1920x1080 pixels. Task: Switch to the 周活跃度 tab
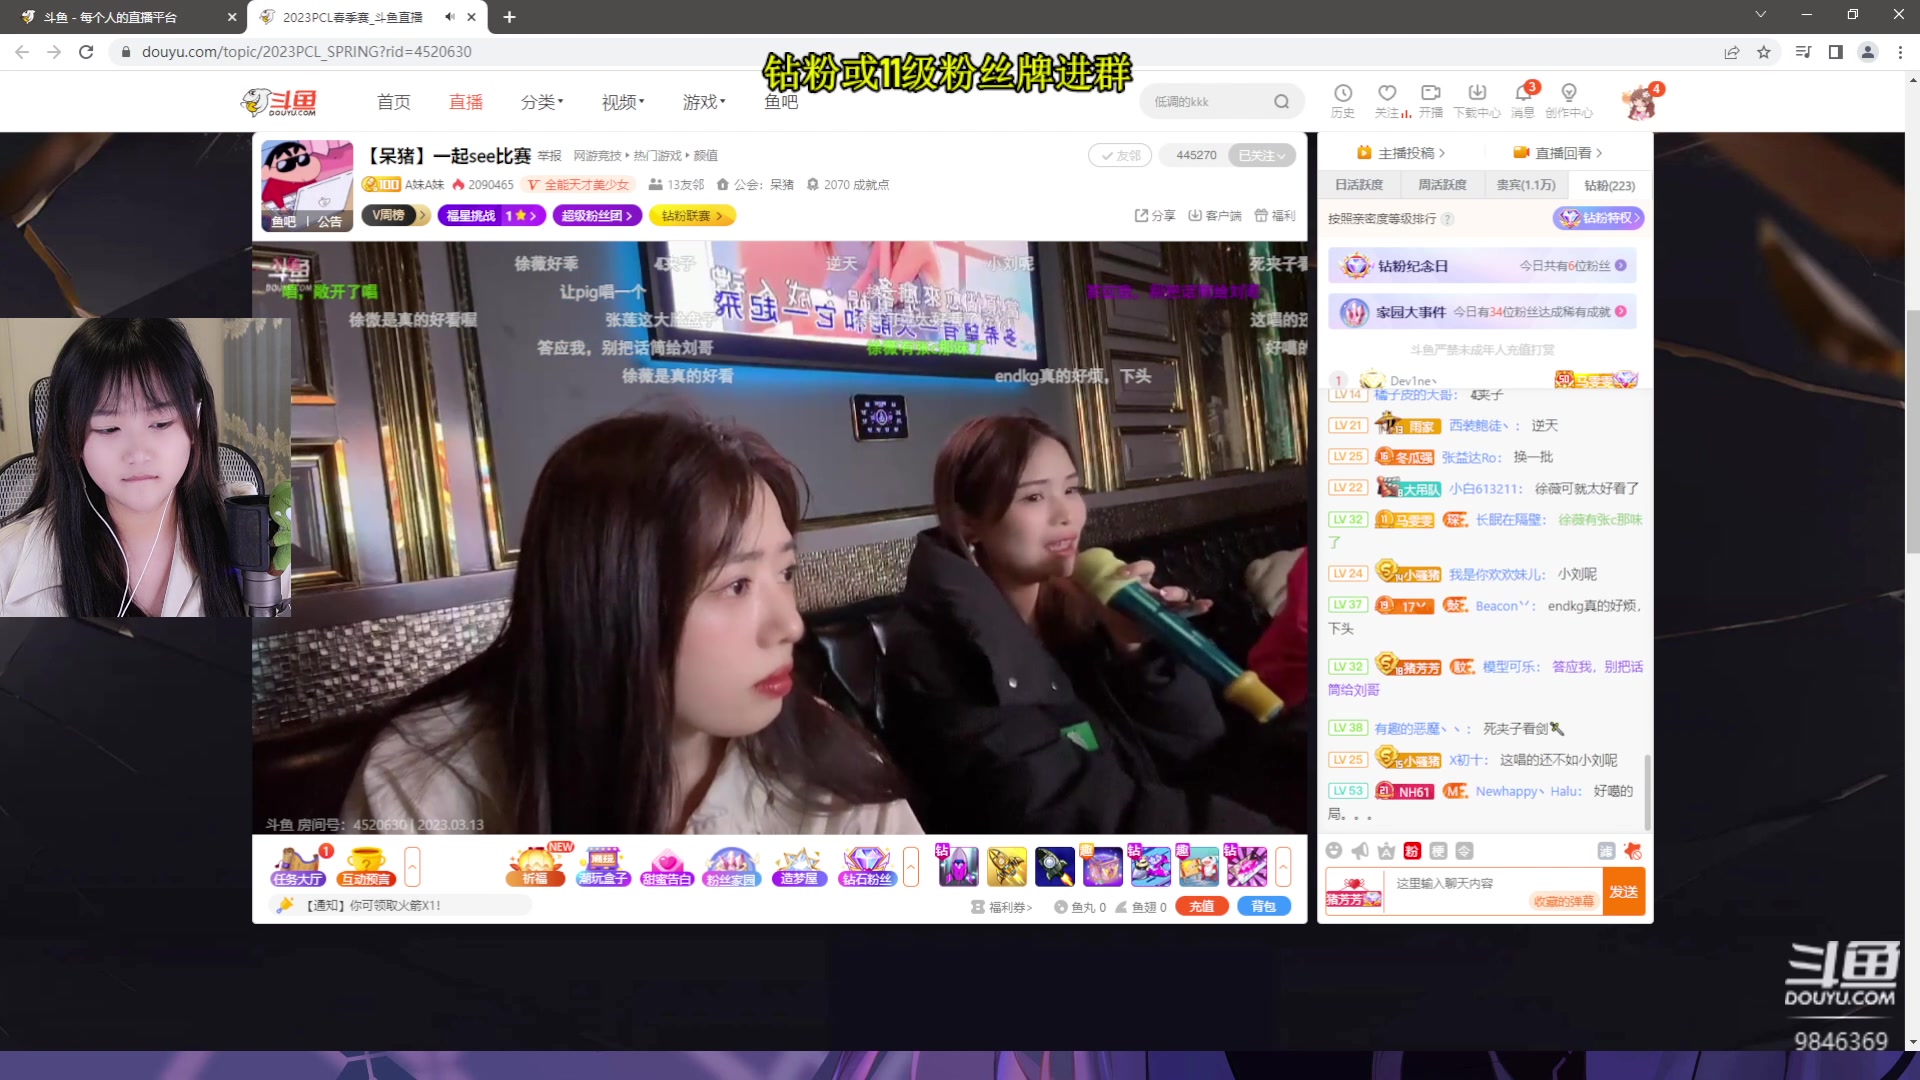pos(1442,185)
